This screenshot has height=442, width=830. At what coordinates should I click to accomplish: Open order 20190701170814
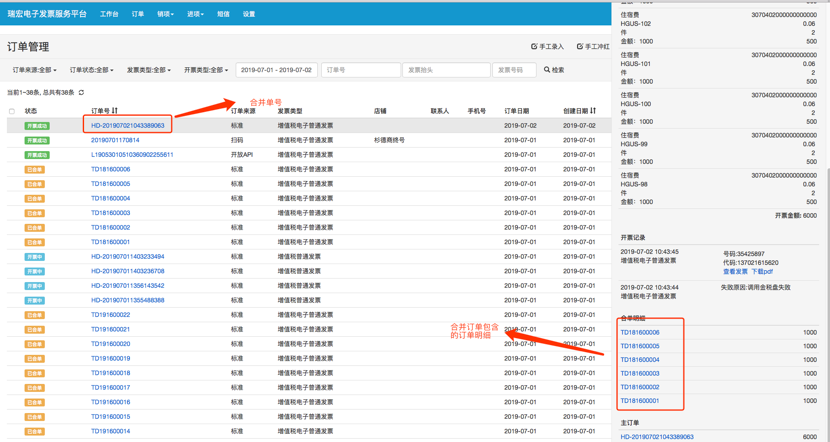click(115, 140)
